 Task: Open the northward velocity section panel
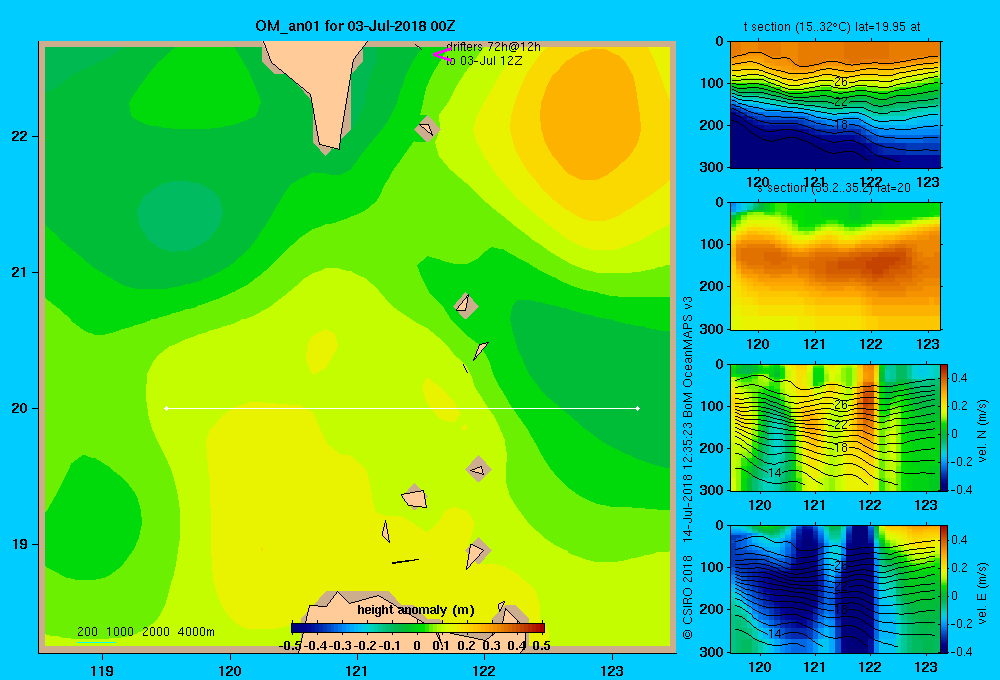click(x=835, y=427)
